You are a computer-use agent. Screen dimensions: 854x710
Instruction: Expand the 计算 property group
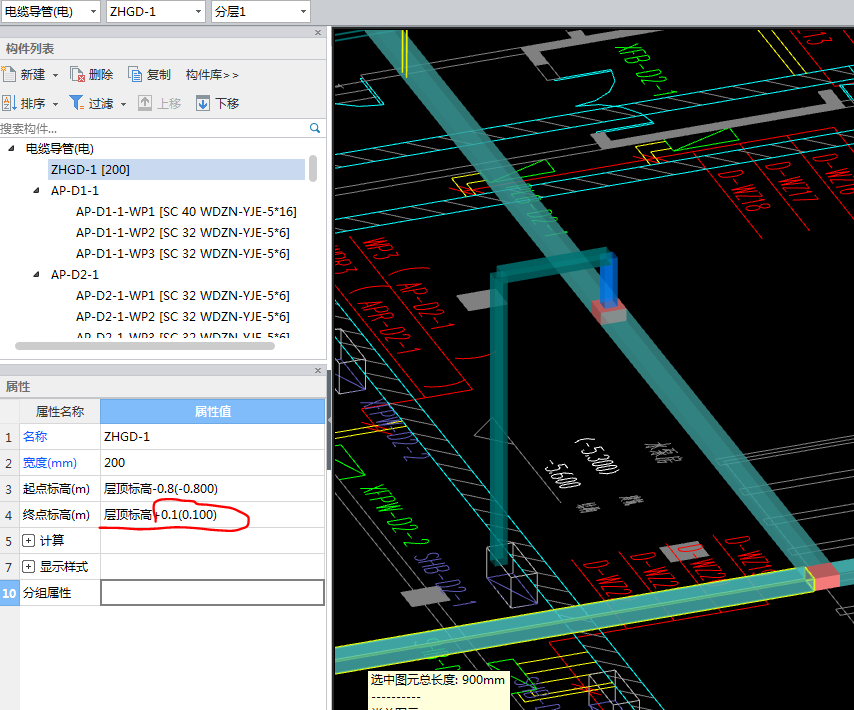coord(28,540)
